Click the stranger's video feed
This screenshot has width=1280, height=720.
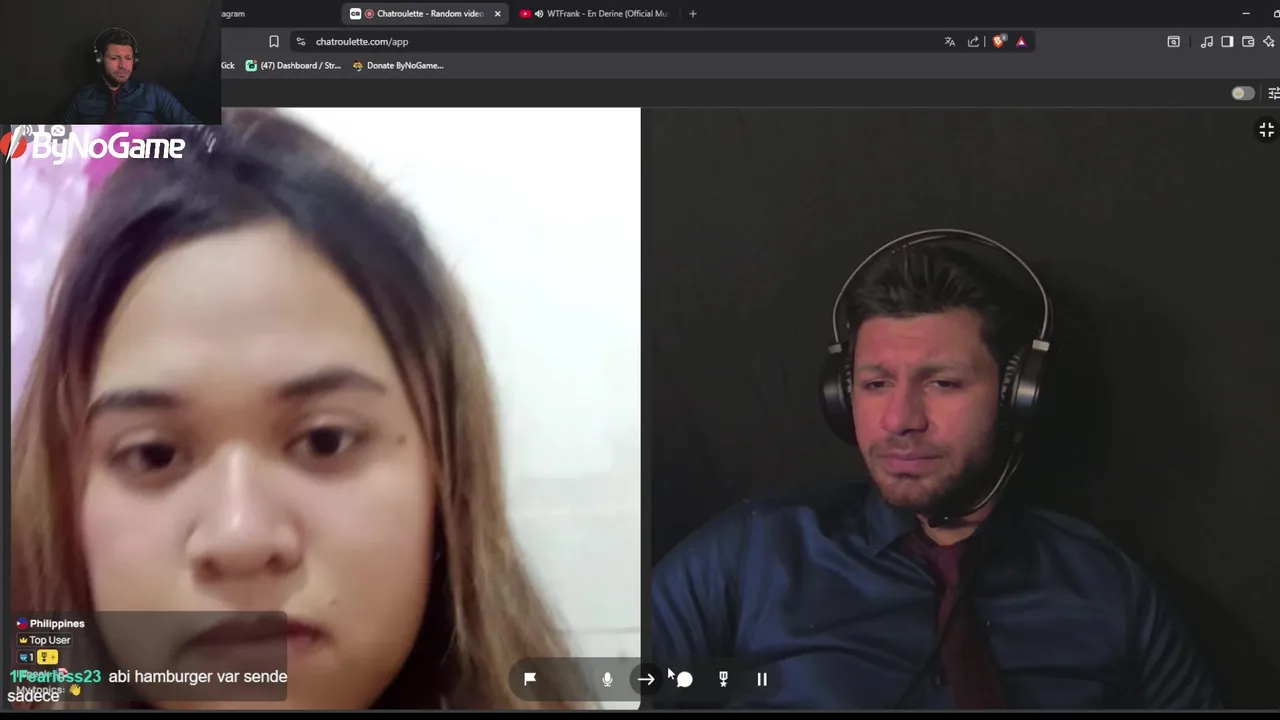(x=325, y=408)
